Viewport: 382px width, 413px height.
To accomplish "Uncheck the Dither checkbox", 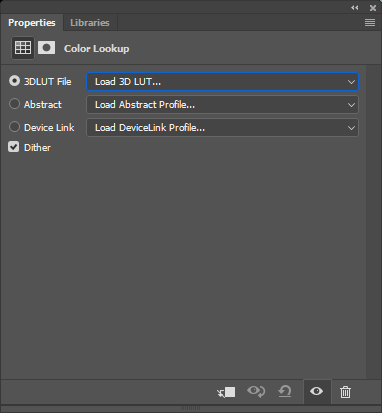I will pos(14,147).
